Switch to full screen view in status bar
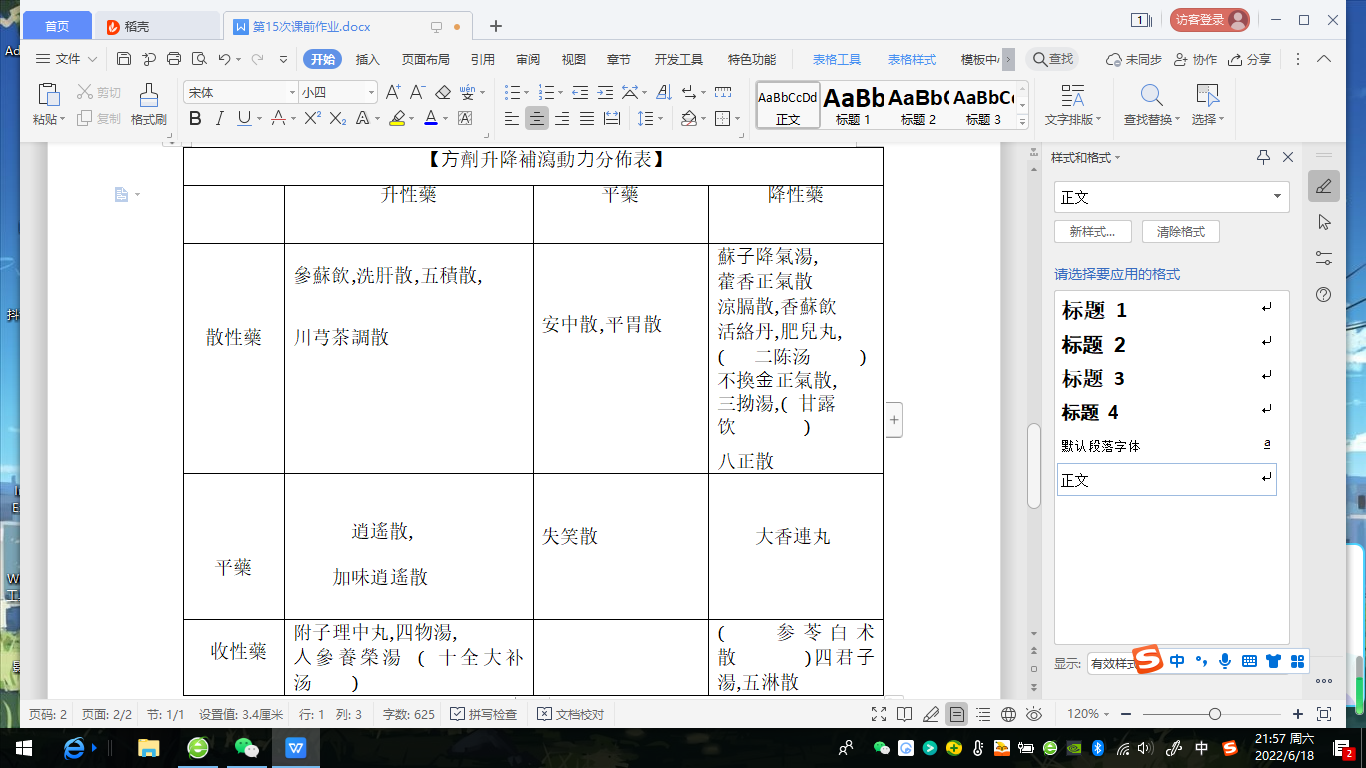Viewport: 1366px width, 768px height. 879,714
